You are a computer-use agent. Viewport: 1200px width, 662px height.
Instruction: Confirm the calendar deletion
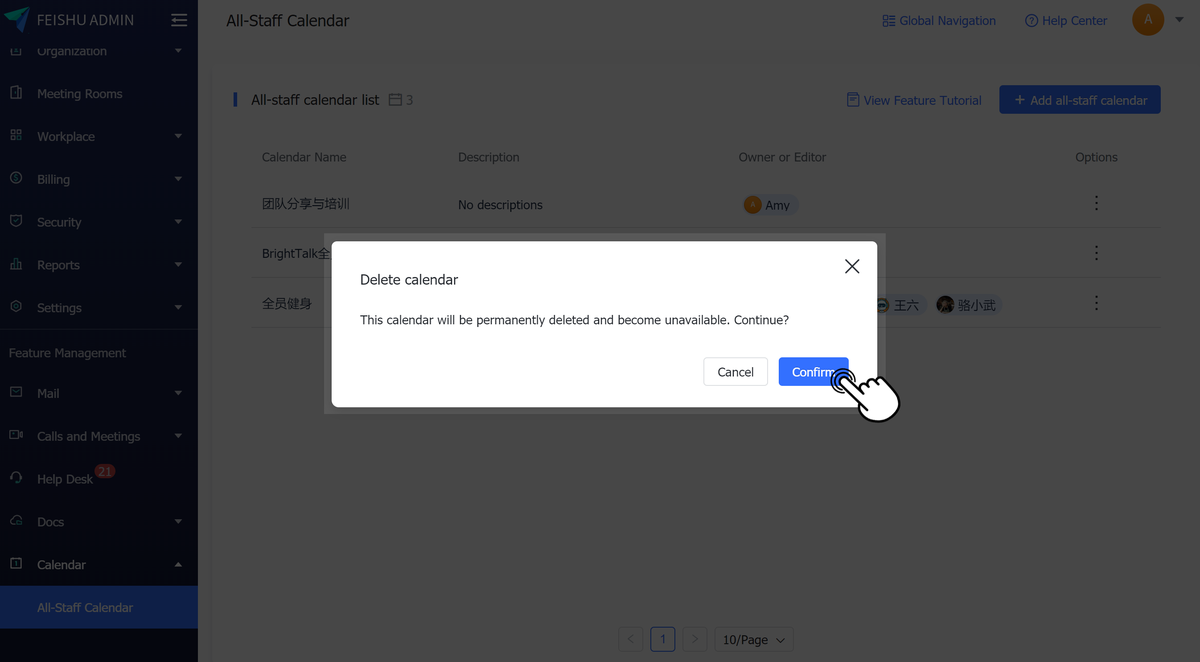(x=813, y=371)
